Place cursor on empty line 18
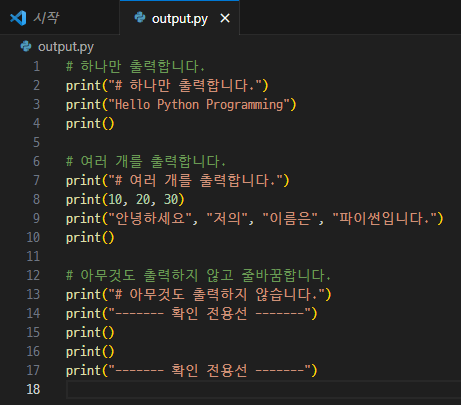The image size is (461, 405). click(263, 389)
